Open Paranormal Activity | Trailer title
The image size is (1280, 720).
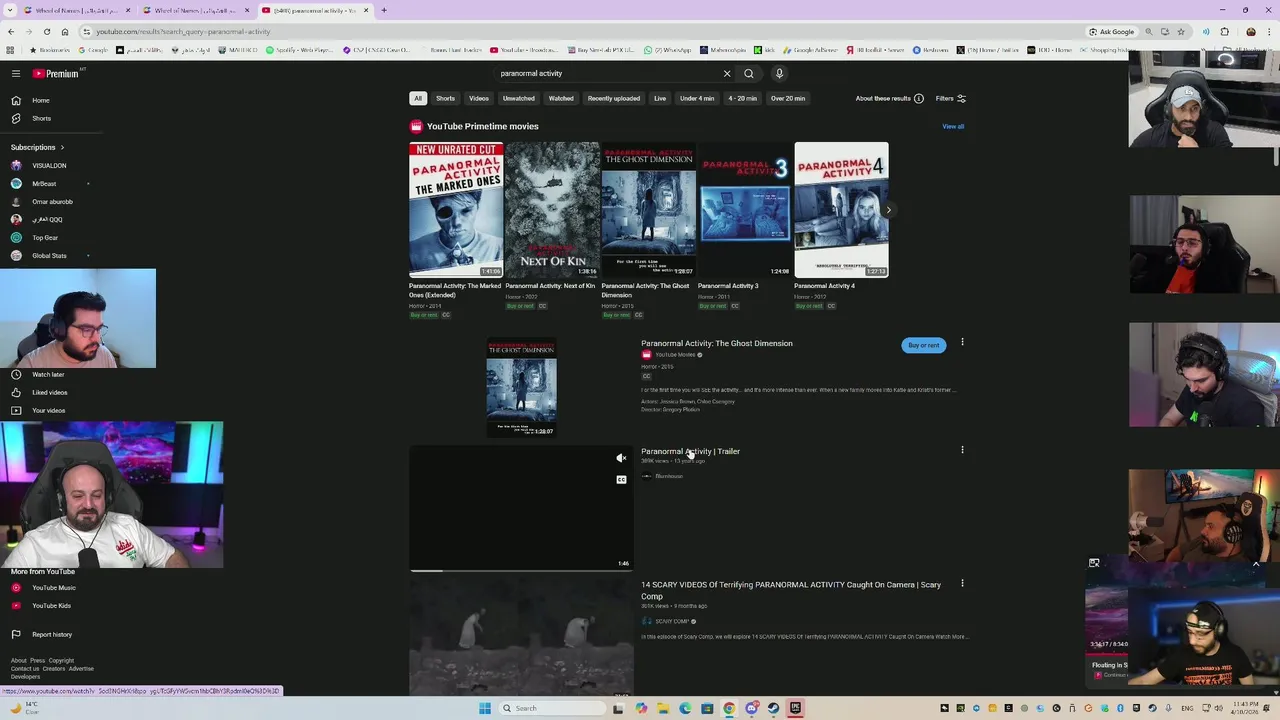(x=690, y=451)
